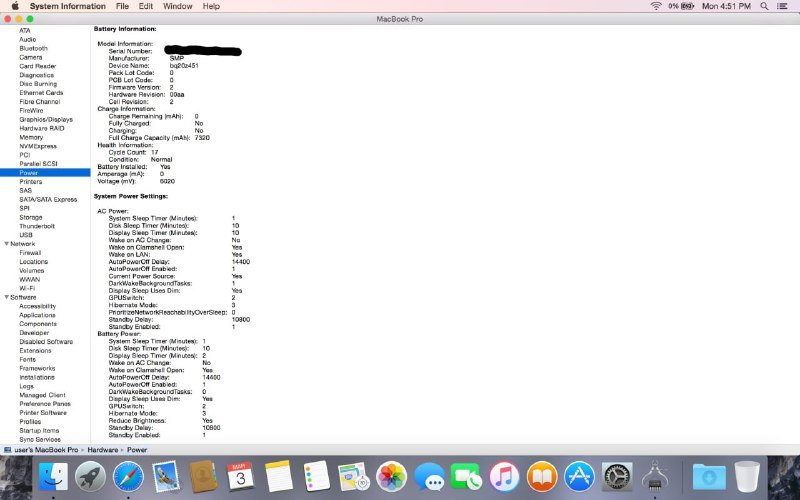Click Full Charge Capacity value 7320

click(202, 138)
